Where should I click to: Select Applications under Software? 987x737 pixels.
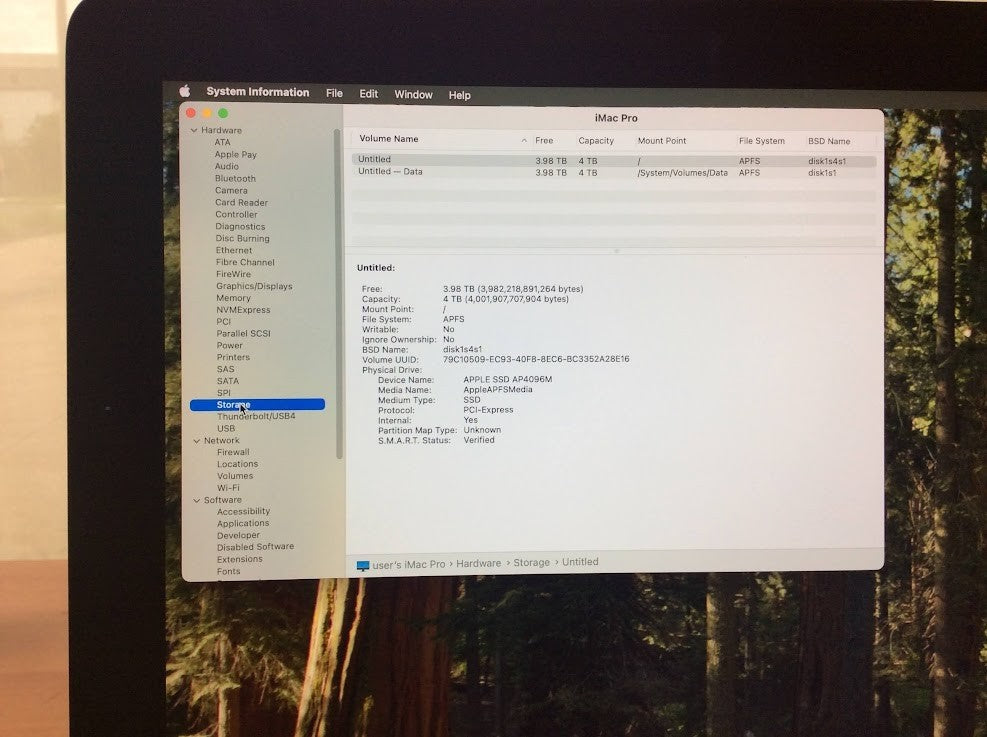pyautogui.click(x=243, y=523)
